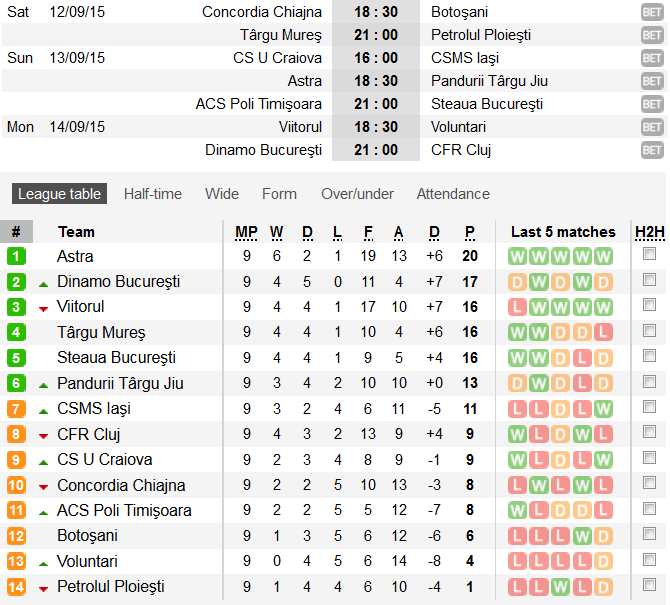Screen dimensions: 670x605
Task: Tick the H2H checkbox for Astra
Action: click(650, 256)
